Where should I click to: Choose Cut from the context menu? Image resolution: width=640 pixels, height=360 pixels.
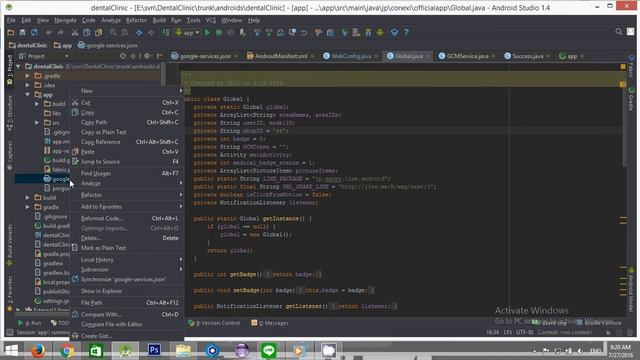(127, 102)
